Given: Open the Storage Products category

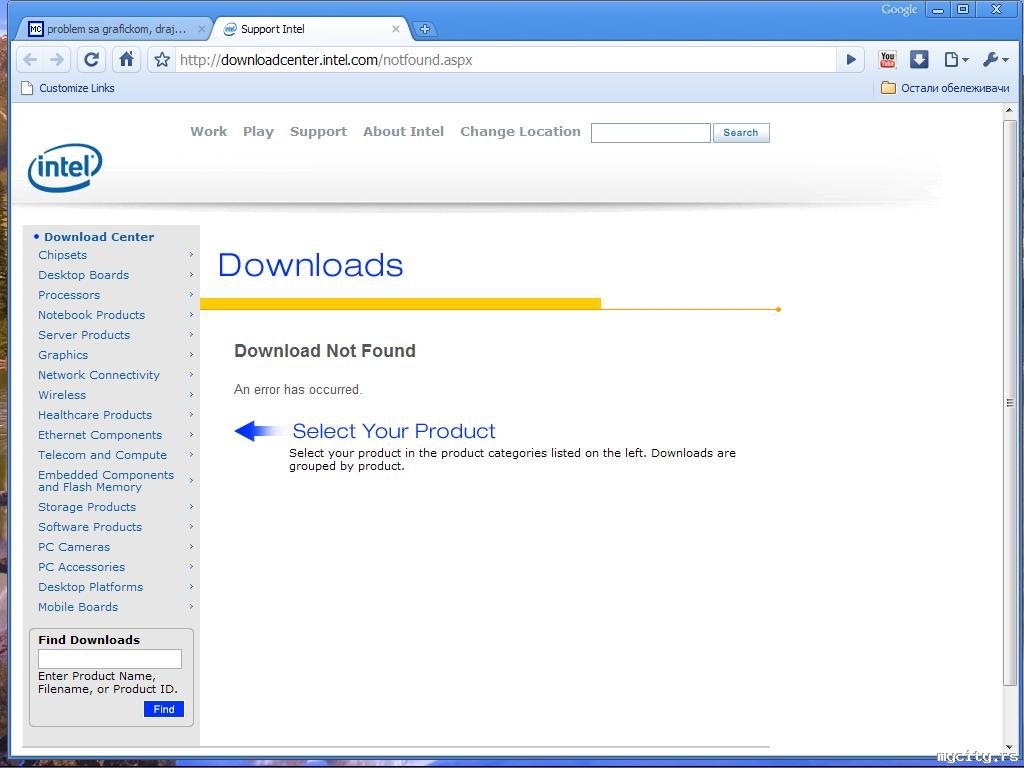Looking at the screenshot, I should pos(87,507).
